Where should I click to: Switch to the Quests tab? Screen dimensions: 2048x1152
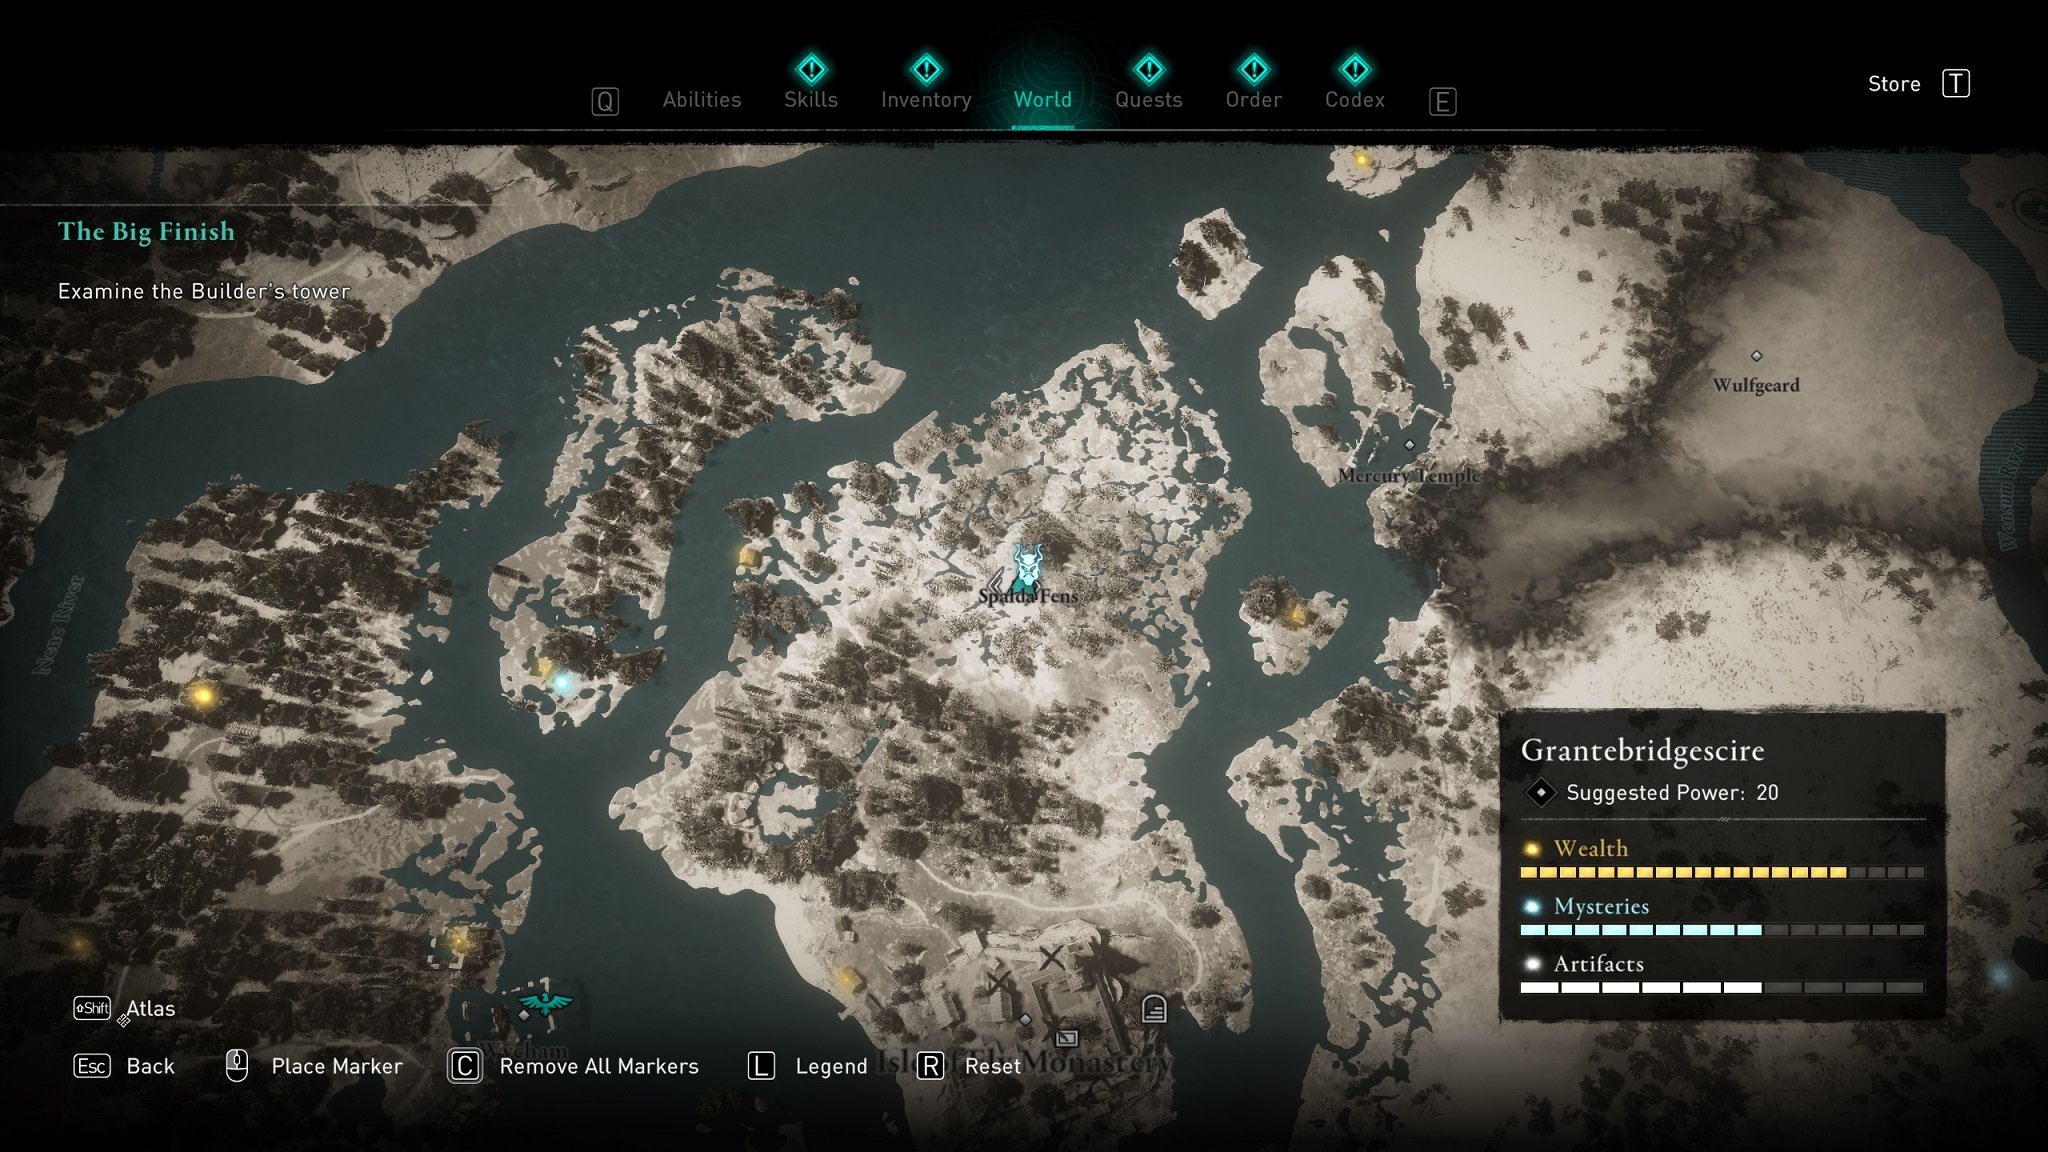point(1148,98)
